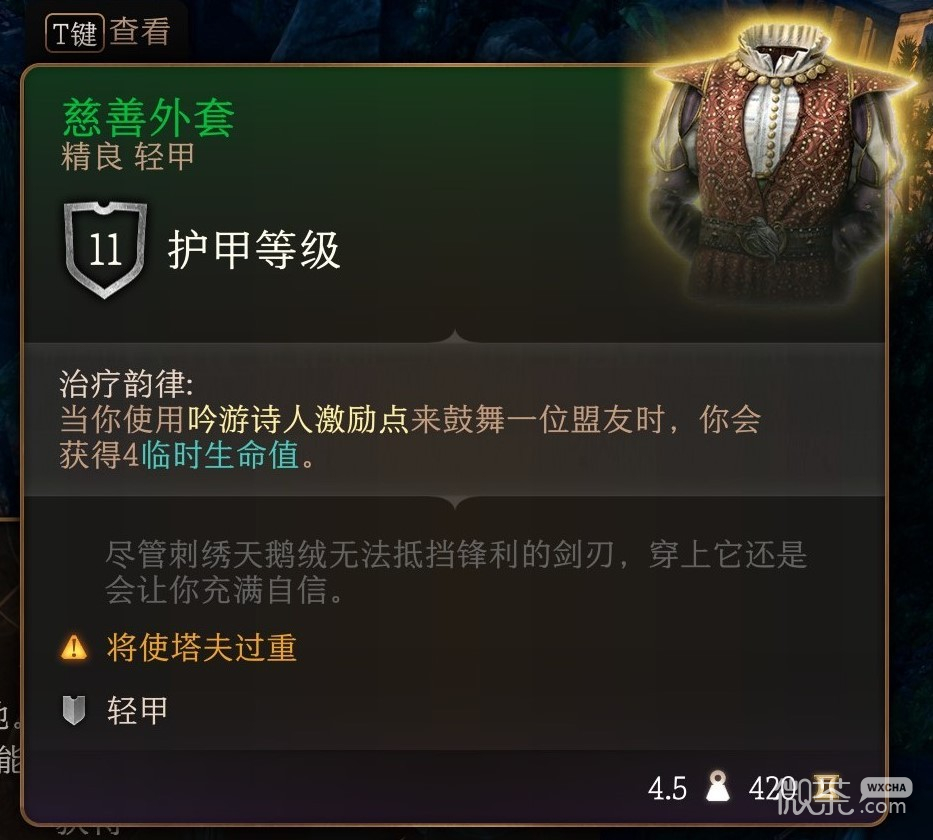The height and width of the screenshot is (840, 933).
Task: Click the 轻甲 armor type label
Action: click(137, 710)
